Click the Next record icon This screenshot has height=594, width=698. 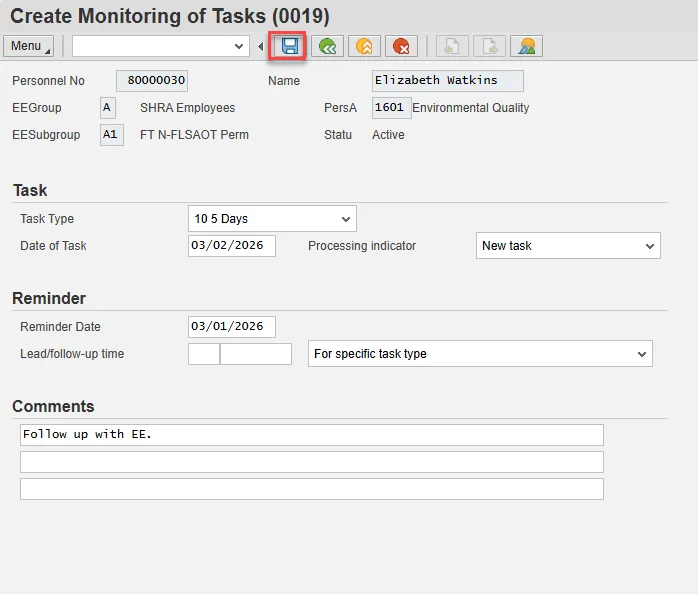pos(489,46)
